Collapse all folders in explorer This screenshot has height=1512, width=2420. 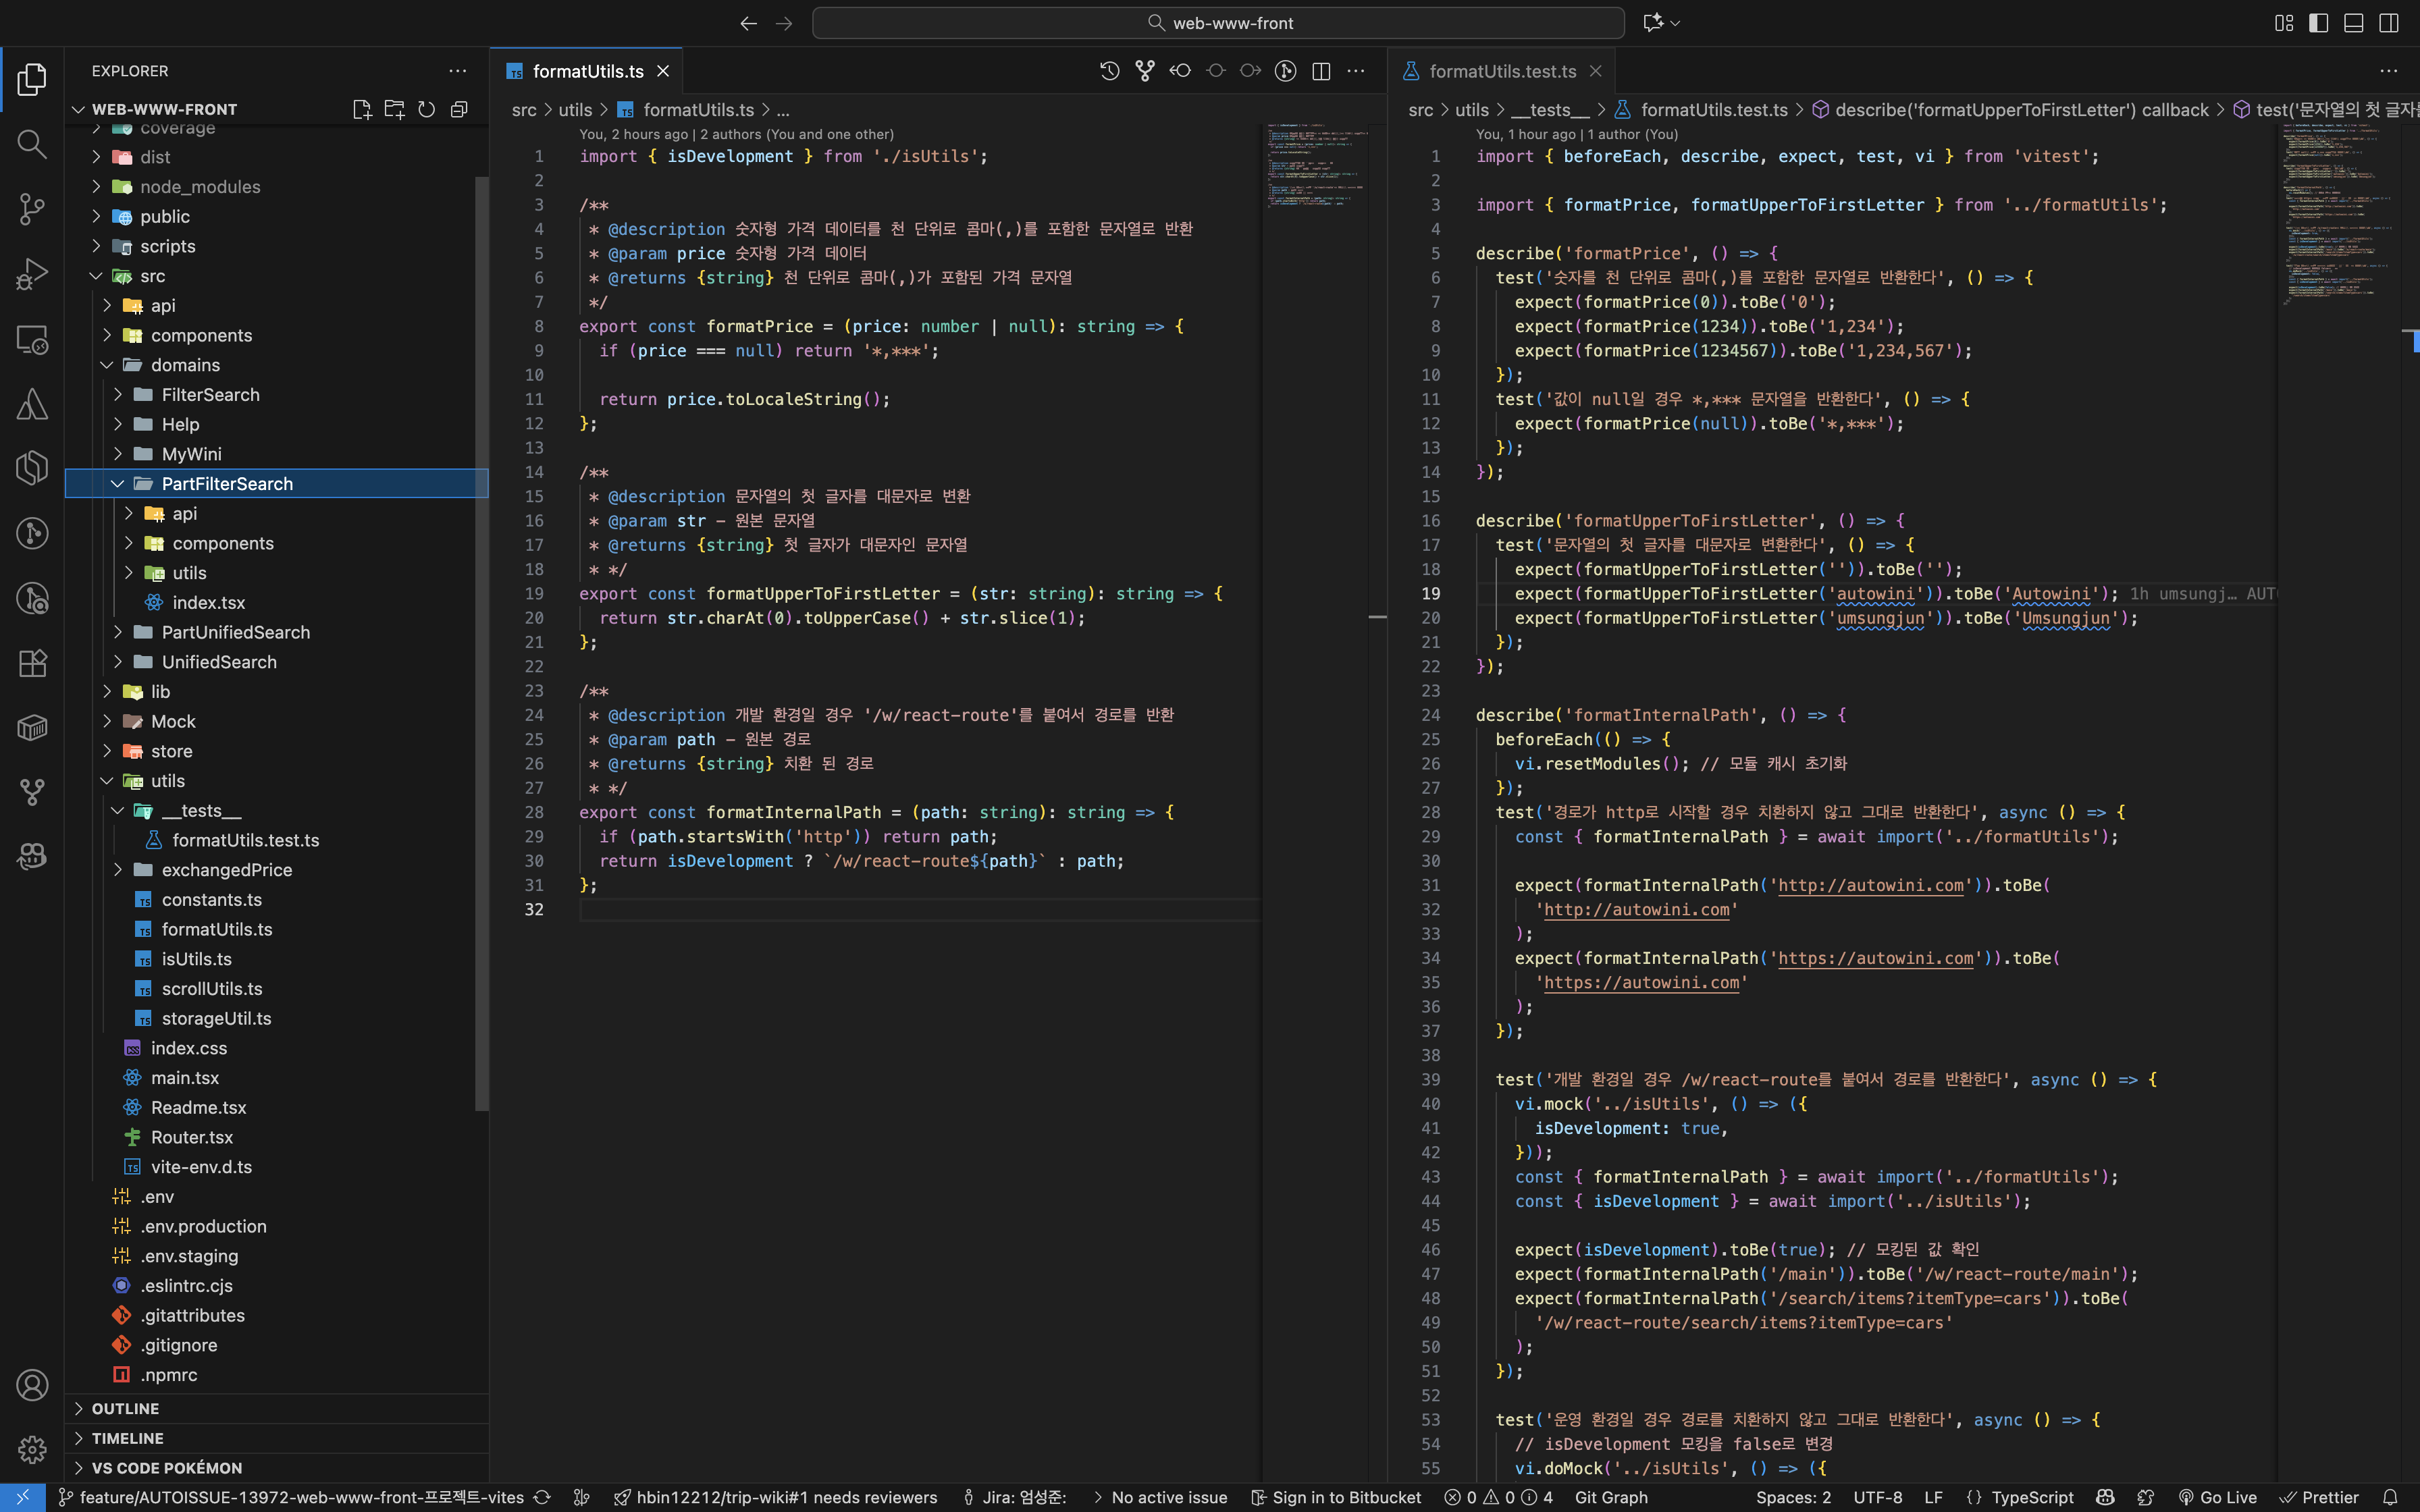459,109
